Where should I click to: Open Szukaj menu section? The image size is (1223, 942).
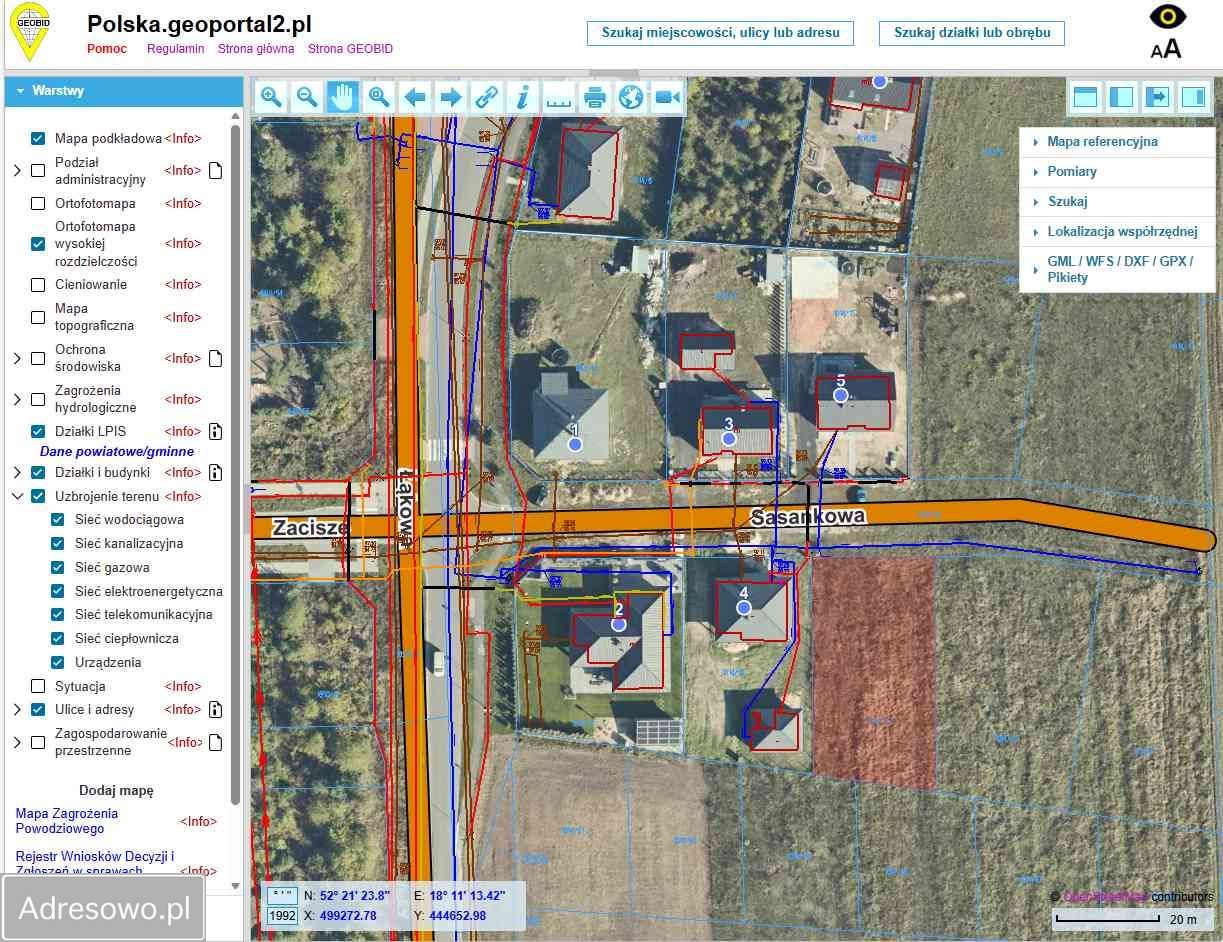click(1117, 202)
